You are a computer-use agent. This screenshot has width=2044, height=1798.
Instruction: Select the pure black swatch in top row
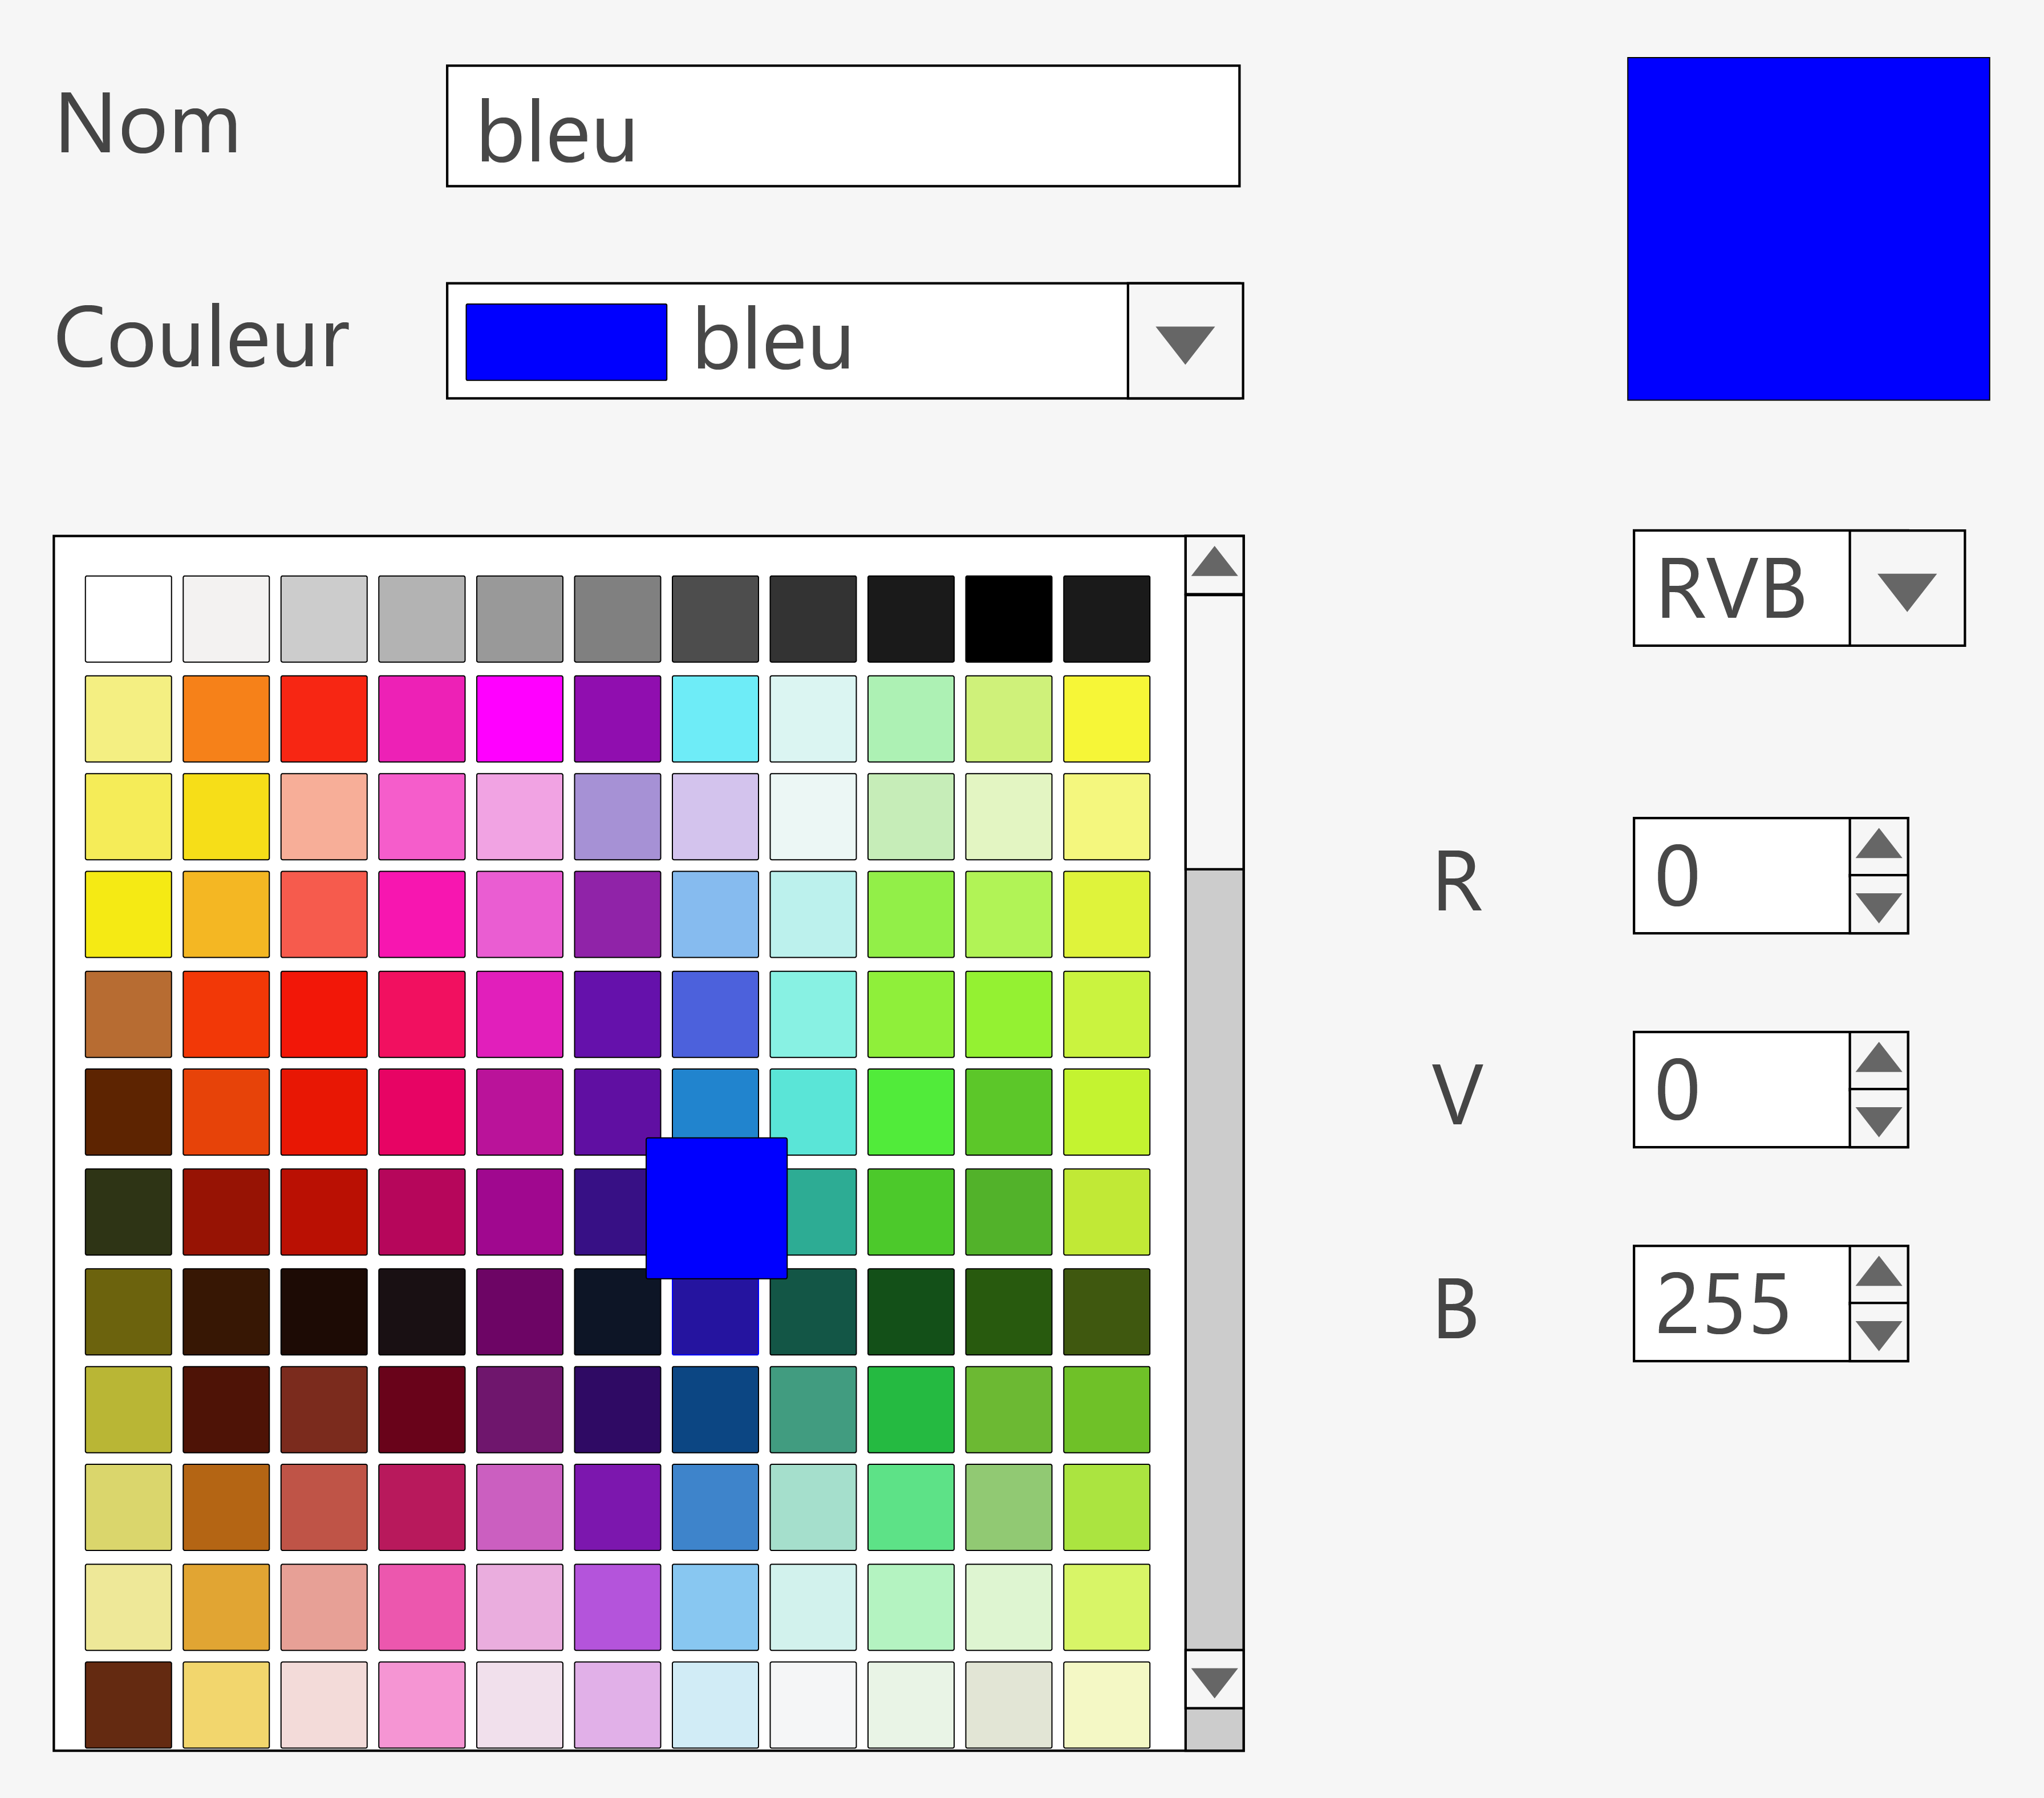1008,618
